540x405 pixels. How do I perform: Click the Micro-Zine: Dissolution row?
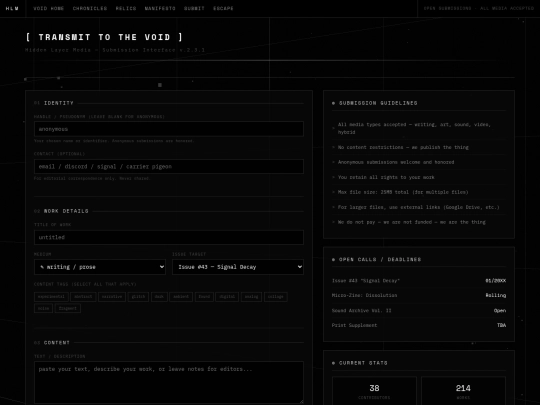tap(419, 295)
